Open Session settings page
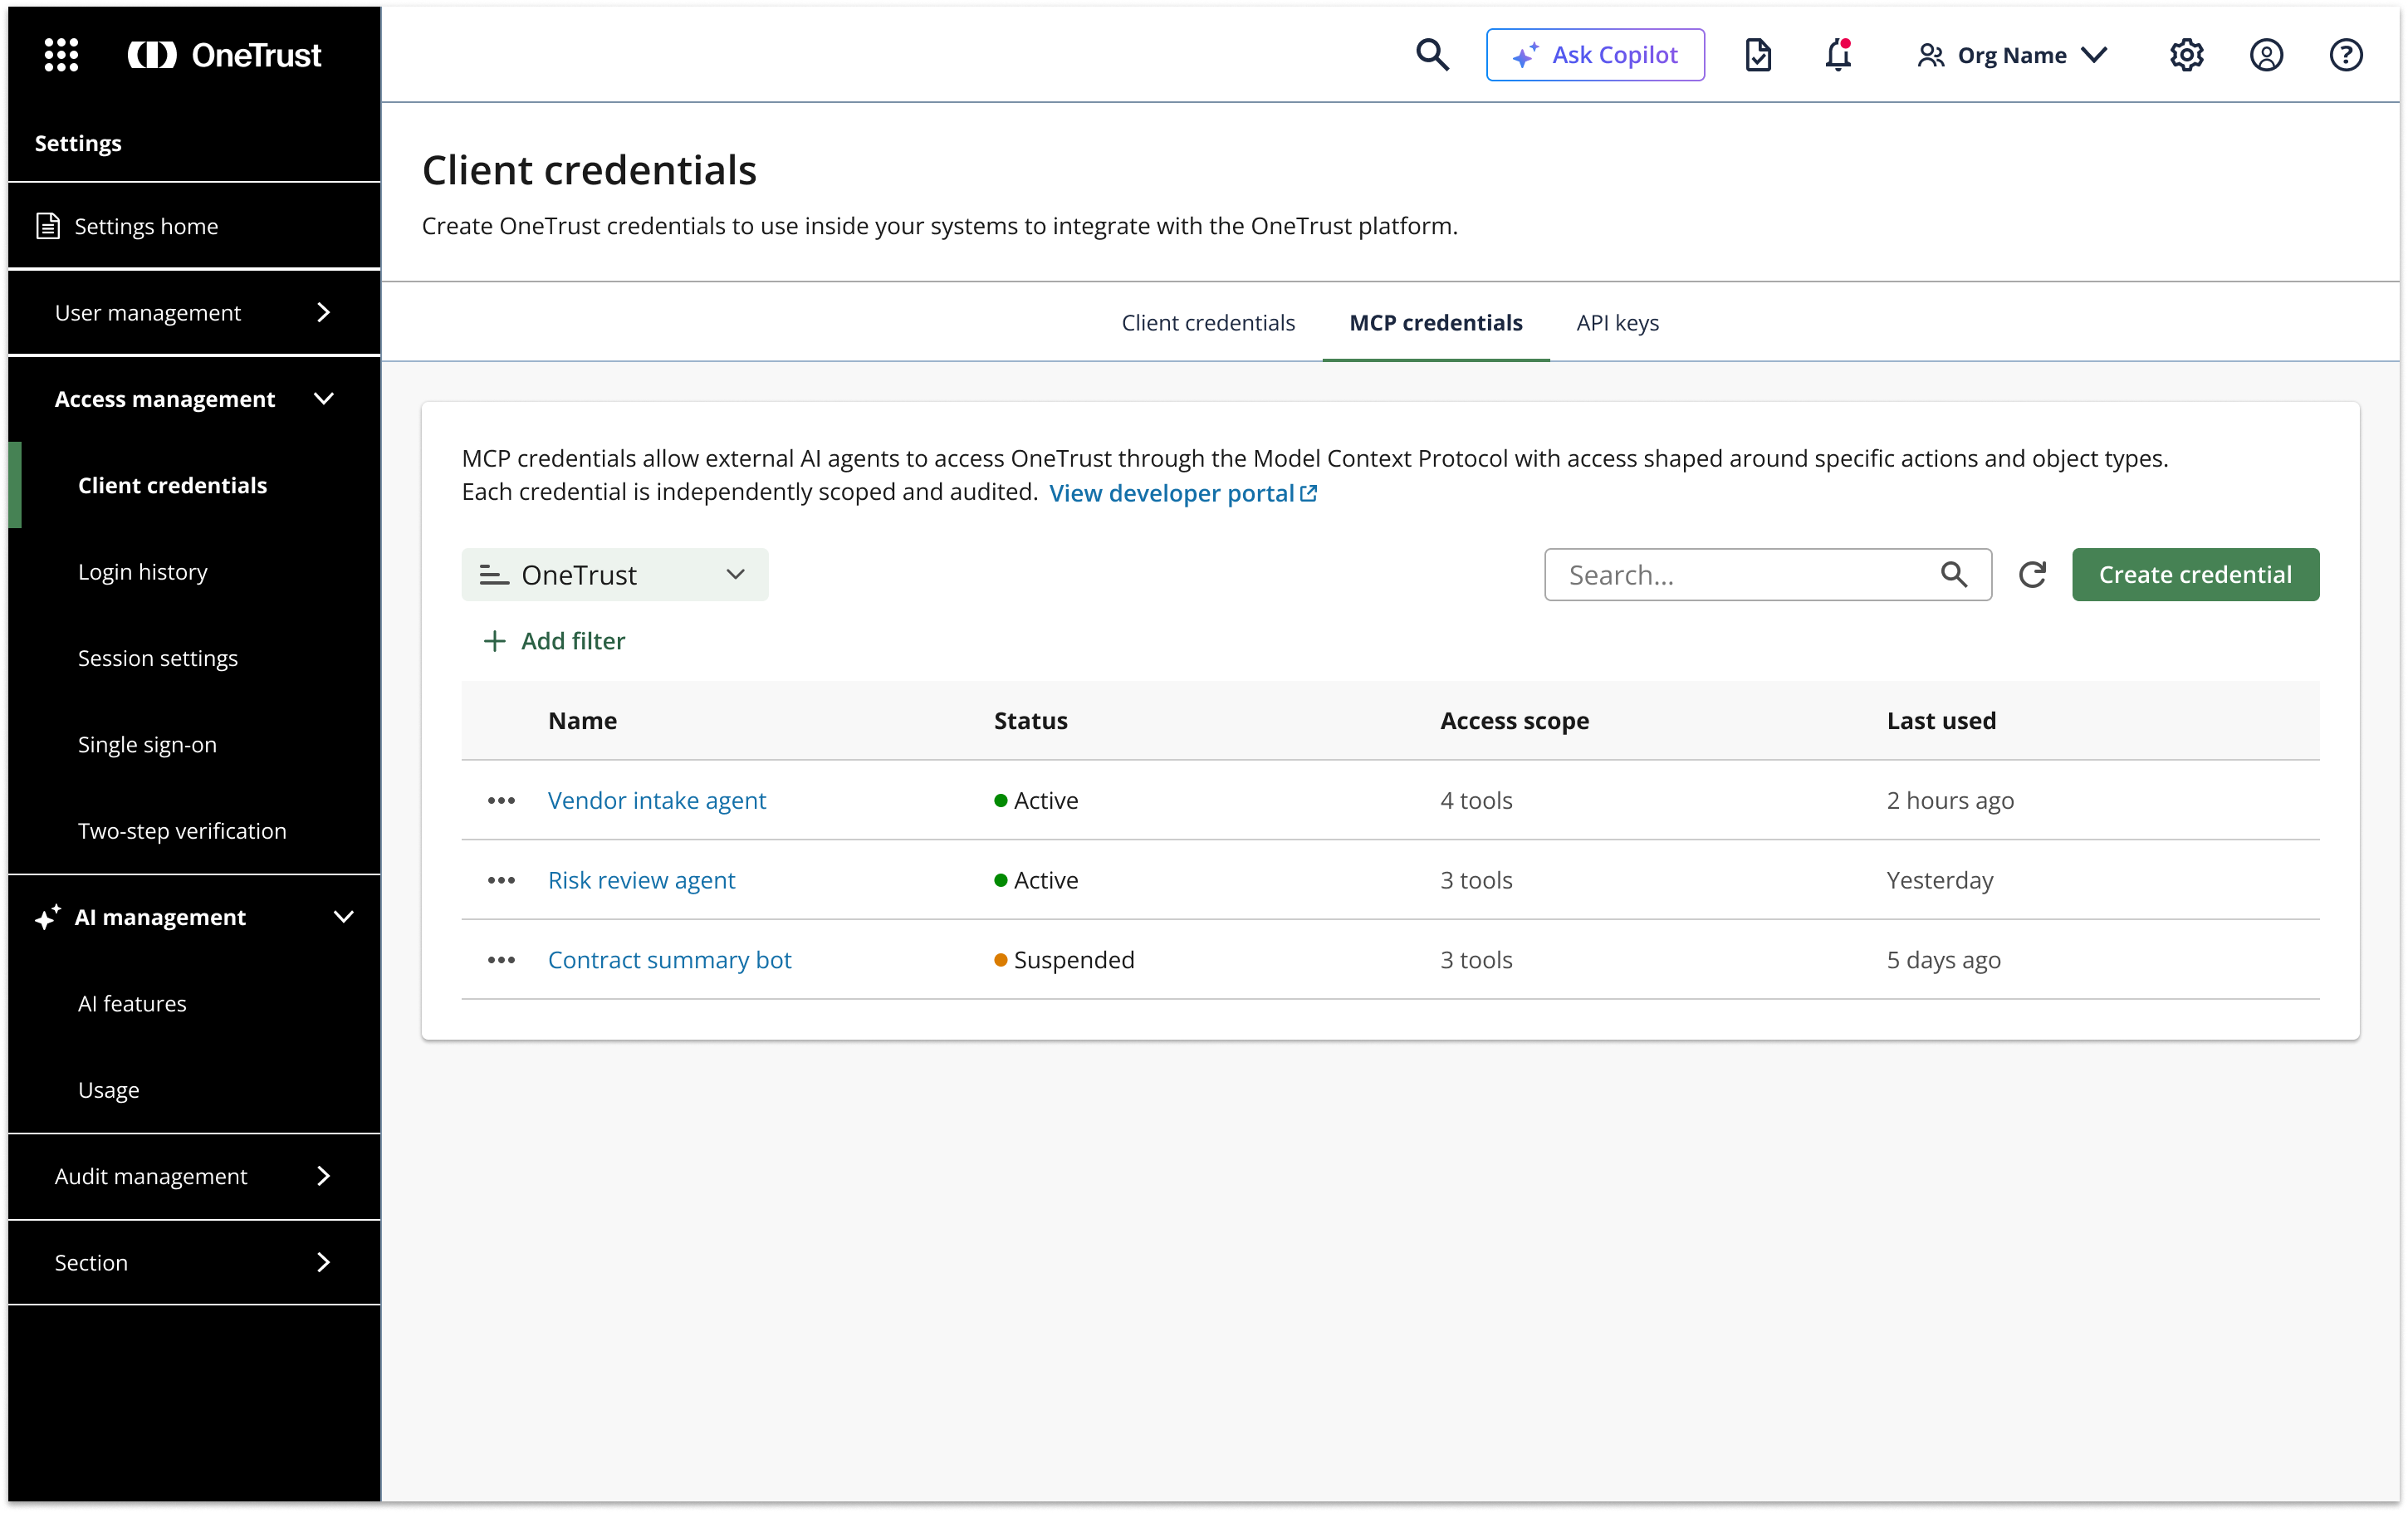The image size is (2408, 1513). pos(194,658)
